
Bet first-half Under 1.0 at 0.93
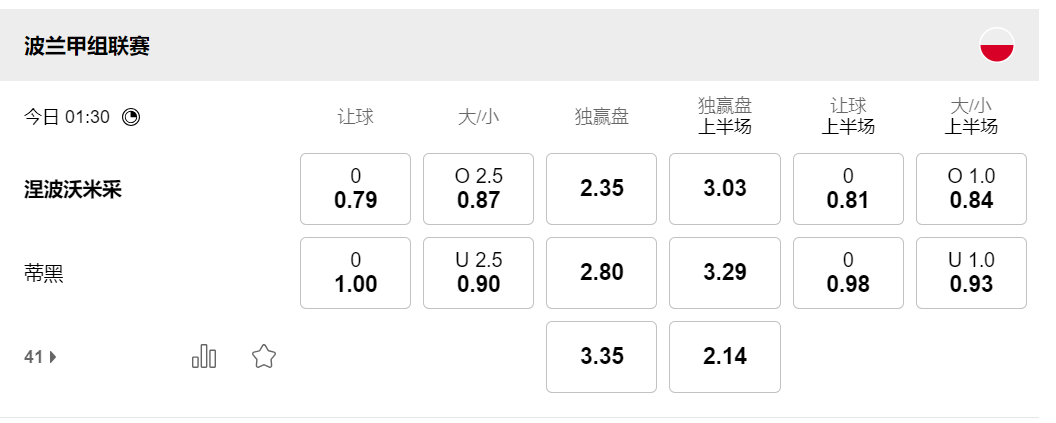(971, 273)
